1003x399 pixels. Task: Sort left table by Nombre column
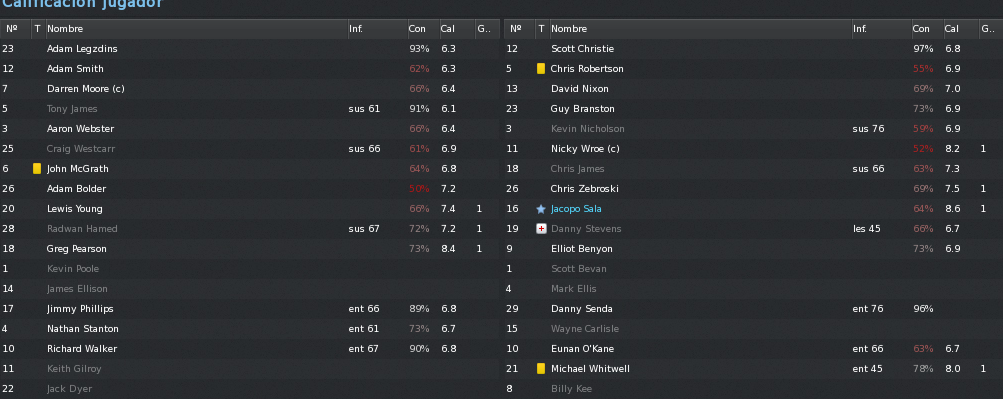click(x=196, y=29)
